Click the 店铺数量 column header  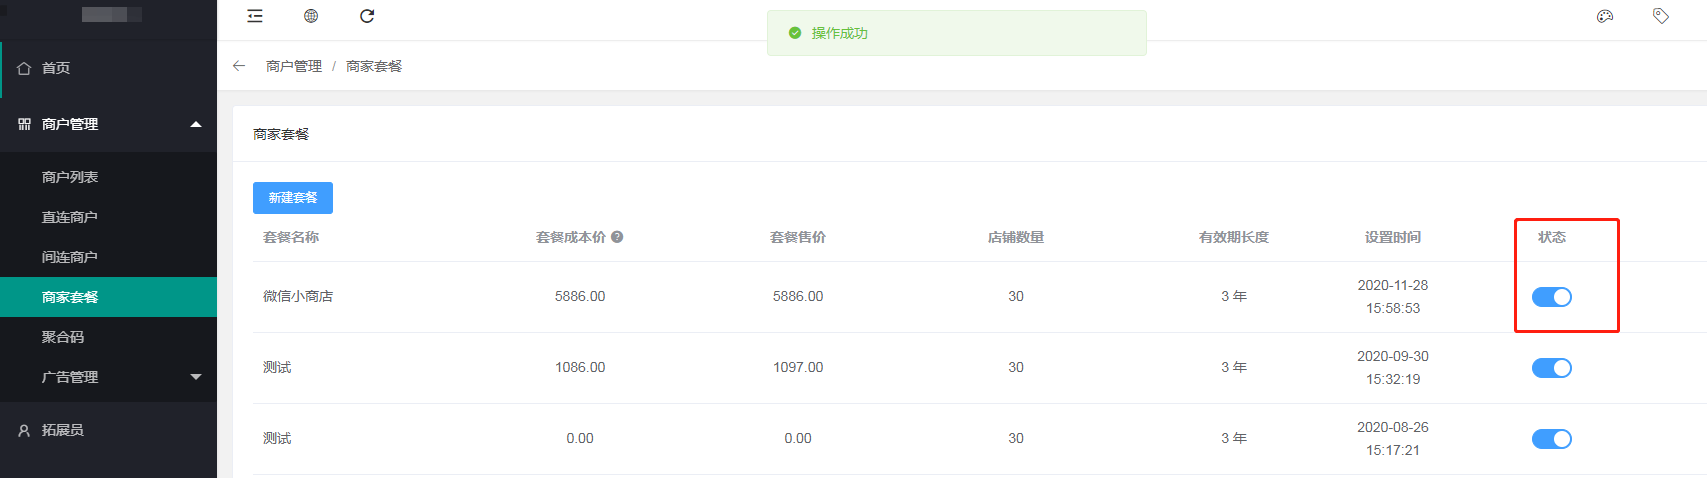[1016, 237]
